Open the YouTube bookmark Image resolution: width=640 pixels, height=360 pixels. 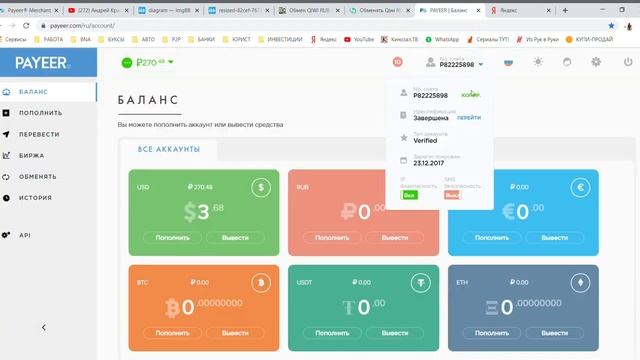(359, 39)
